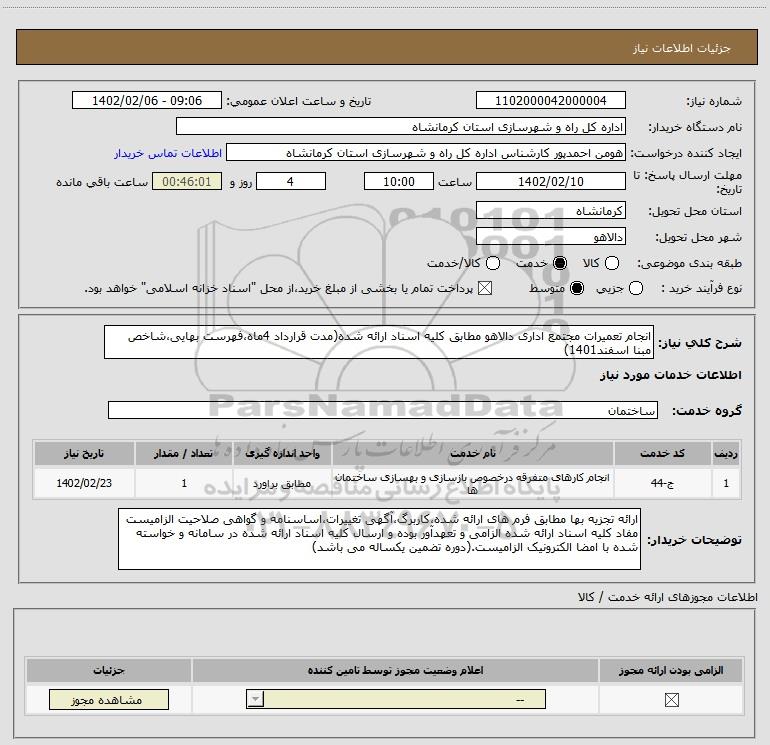Click the الزامی بودن ارائه مجوز header
The image size is (770, 745).
click(671, 670)
